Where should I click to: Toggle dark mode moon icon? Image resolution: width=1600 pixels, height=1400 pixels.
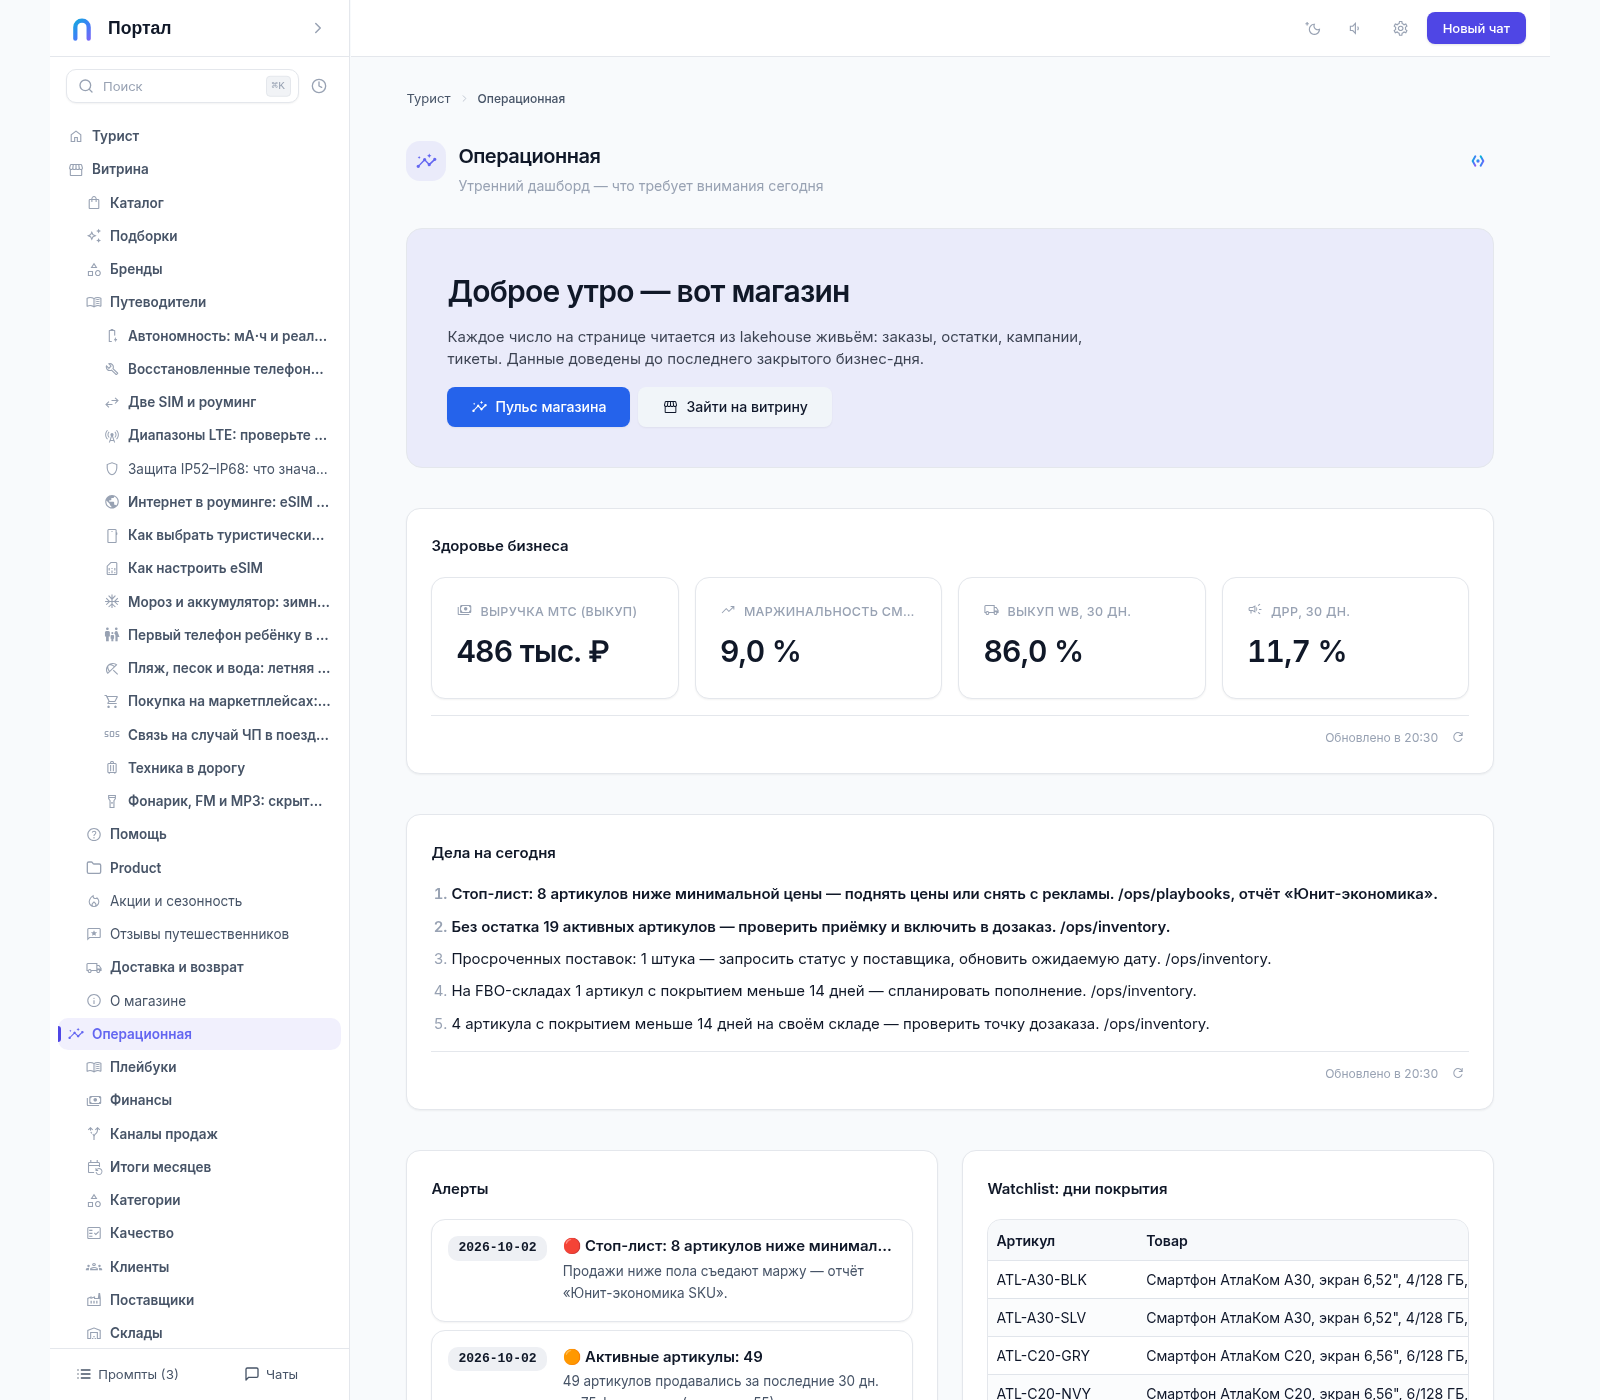click(1313, 28)
